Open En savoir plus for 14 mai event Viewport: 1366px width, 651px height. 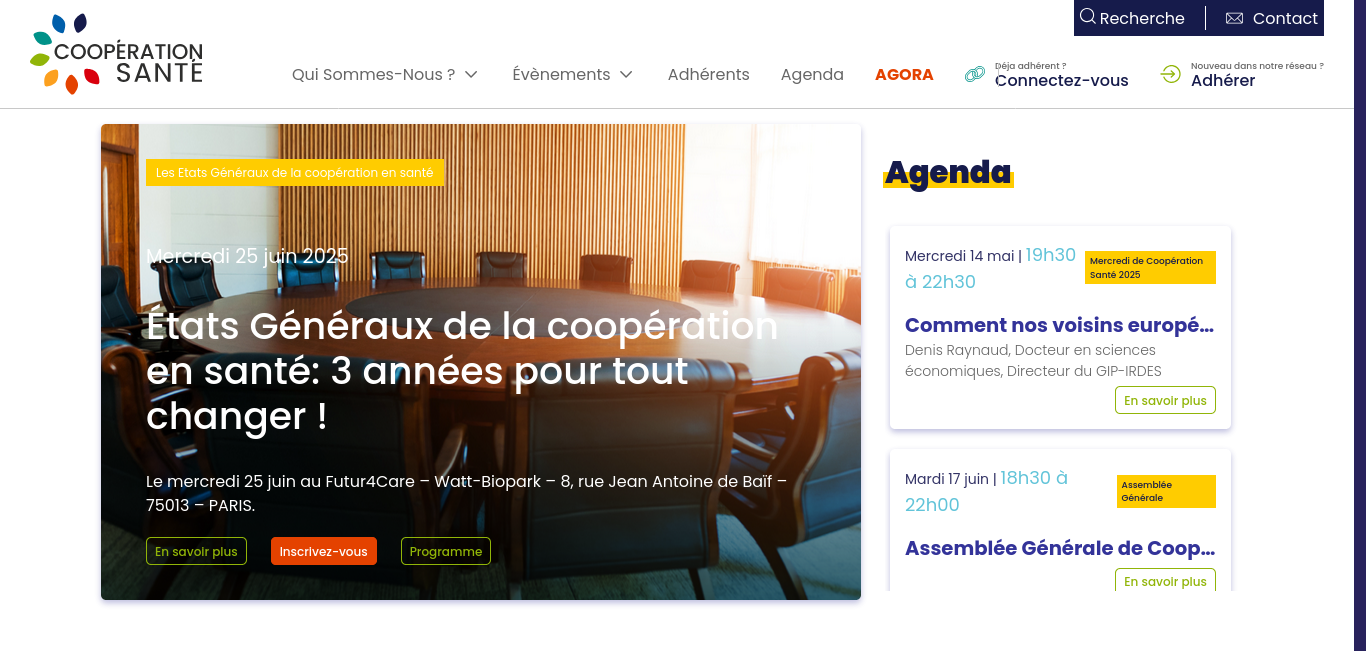pos(1165,400)
